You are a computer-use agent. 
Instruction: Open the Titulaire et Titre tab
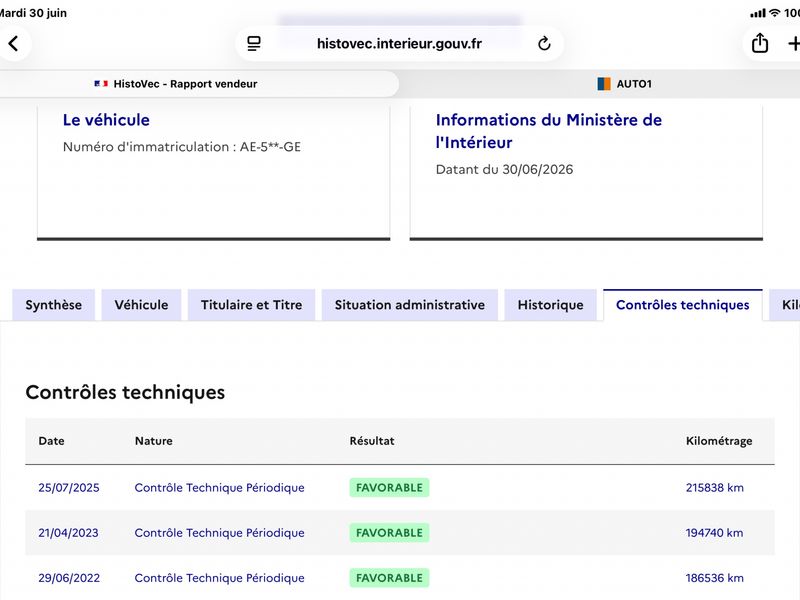(x=252, y=305)
